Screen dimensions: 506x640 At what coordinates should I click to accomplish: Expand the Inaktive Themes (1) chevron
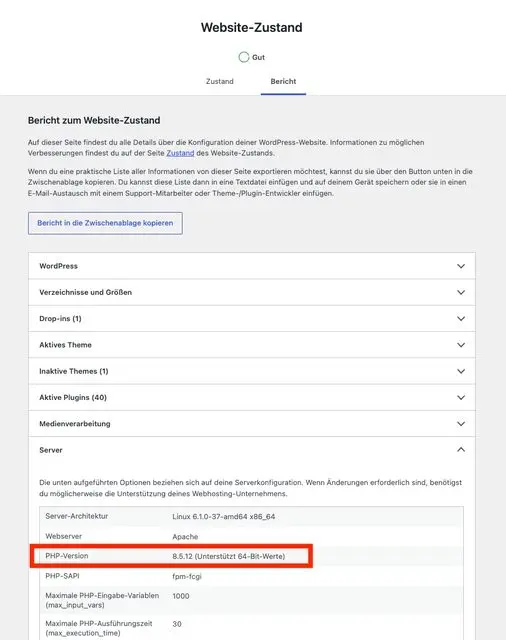(461, 371)
